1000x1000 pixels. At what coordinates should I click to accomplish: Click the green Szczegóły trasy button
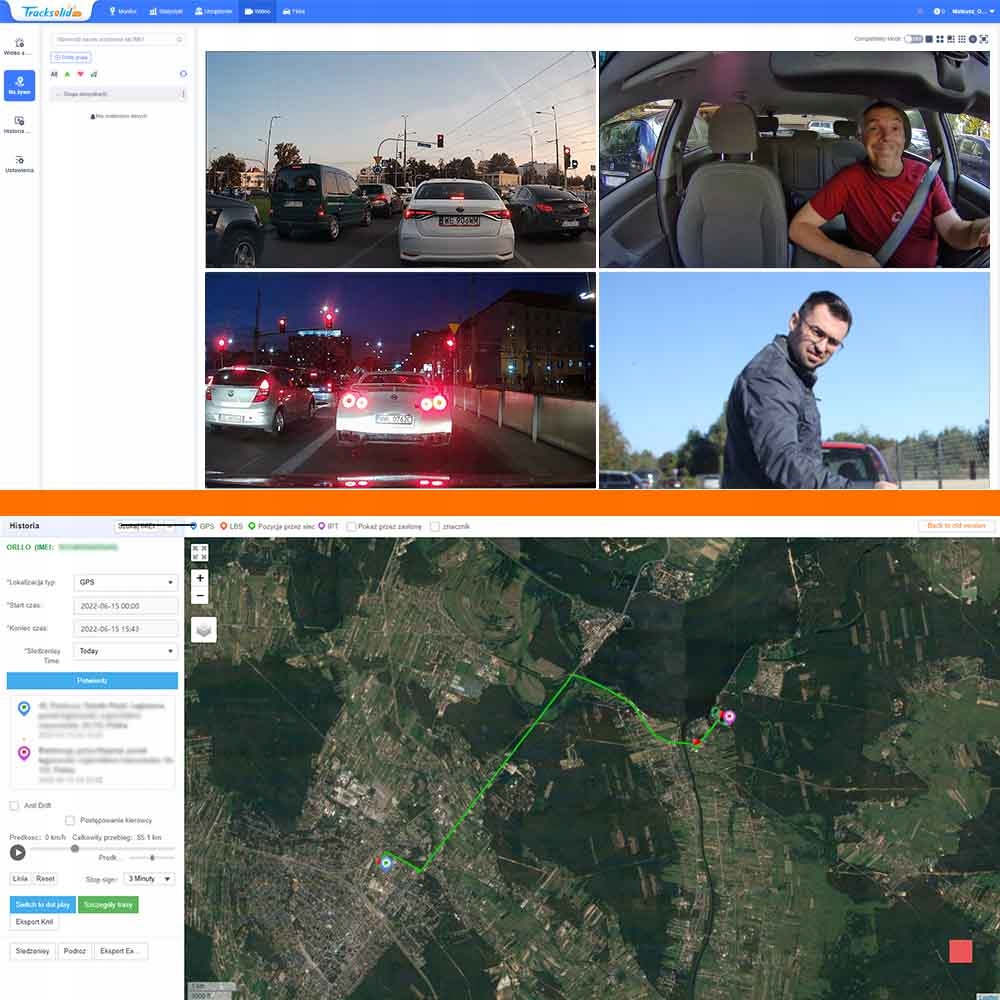[x=108, y=904]
